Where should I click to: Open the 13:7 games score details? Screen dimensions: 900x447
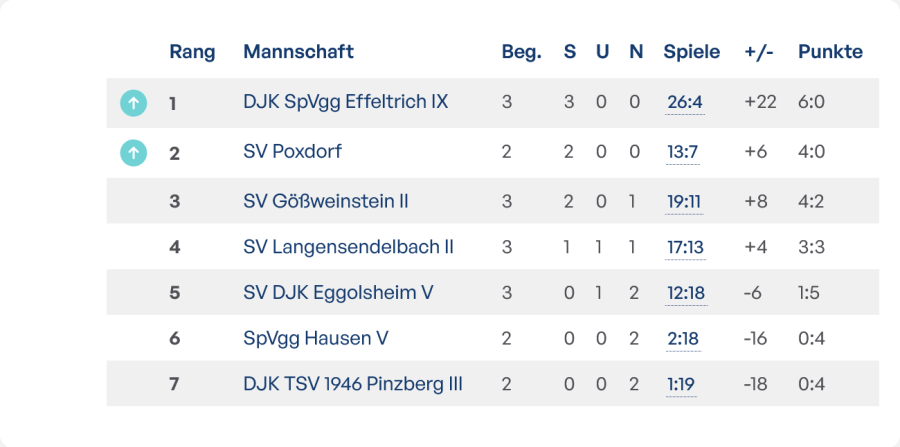point(682,153)
